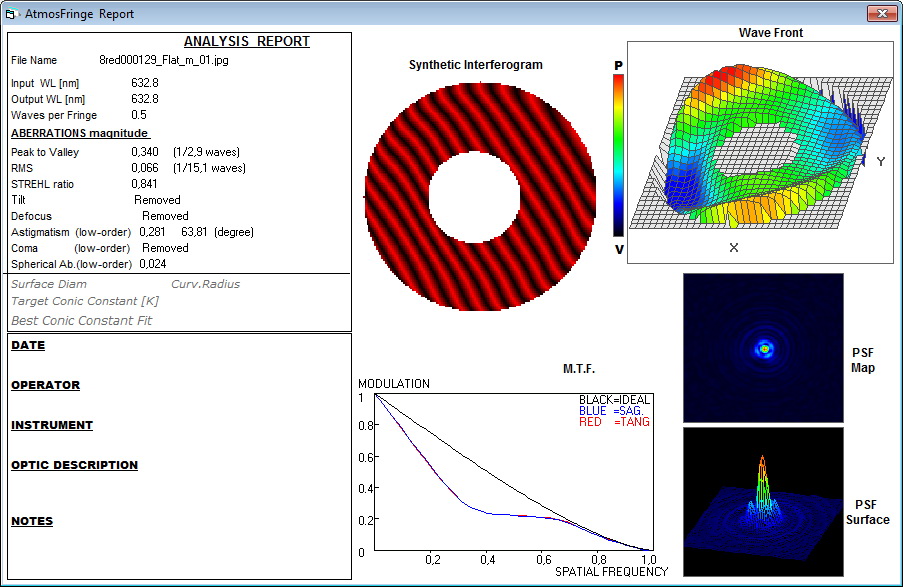Click the DATE field heading

click(28, 345)
